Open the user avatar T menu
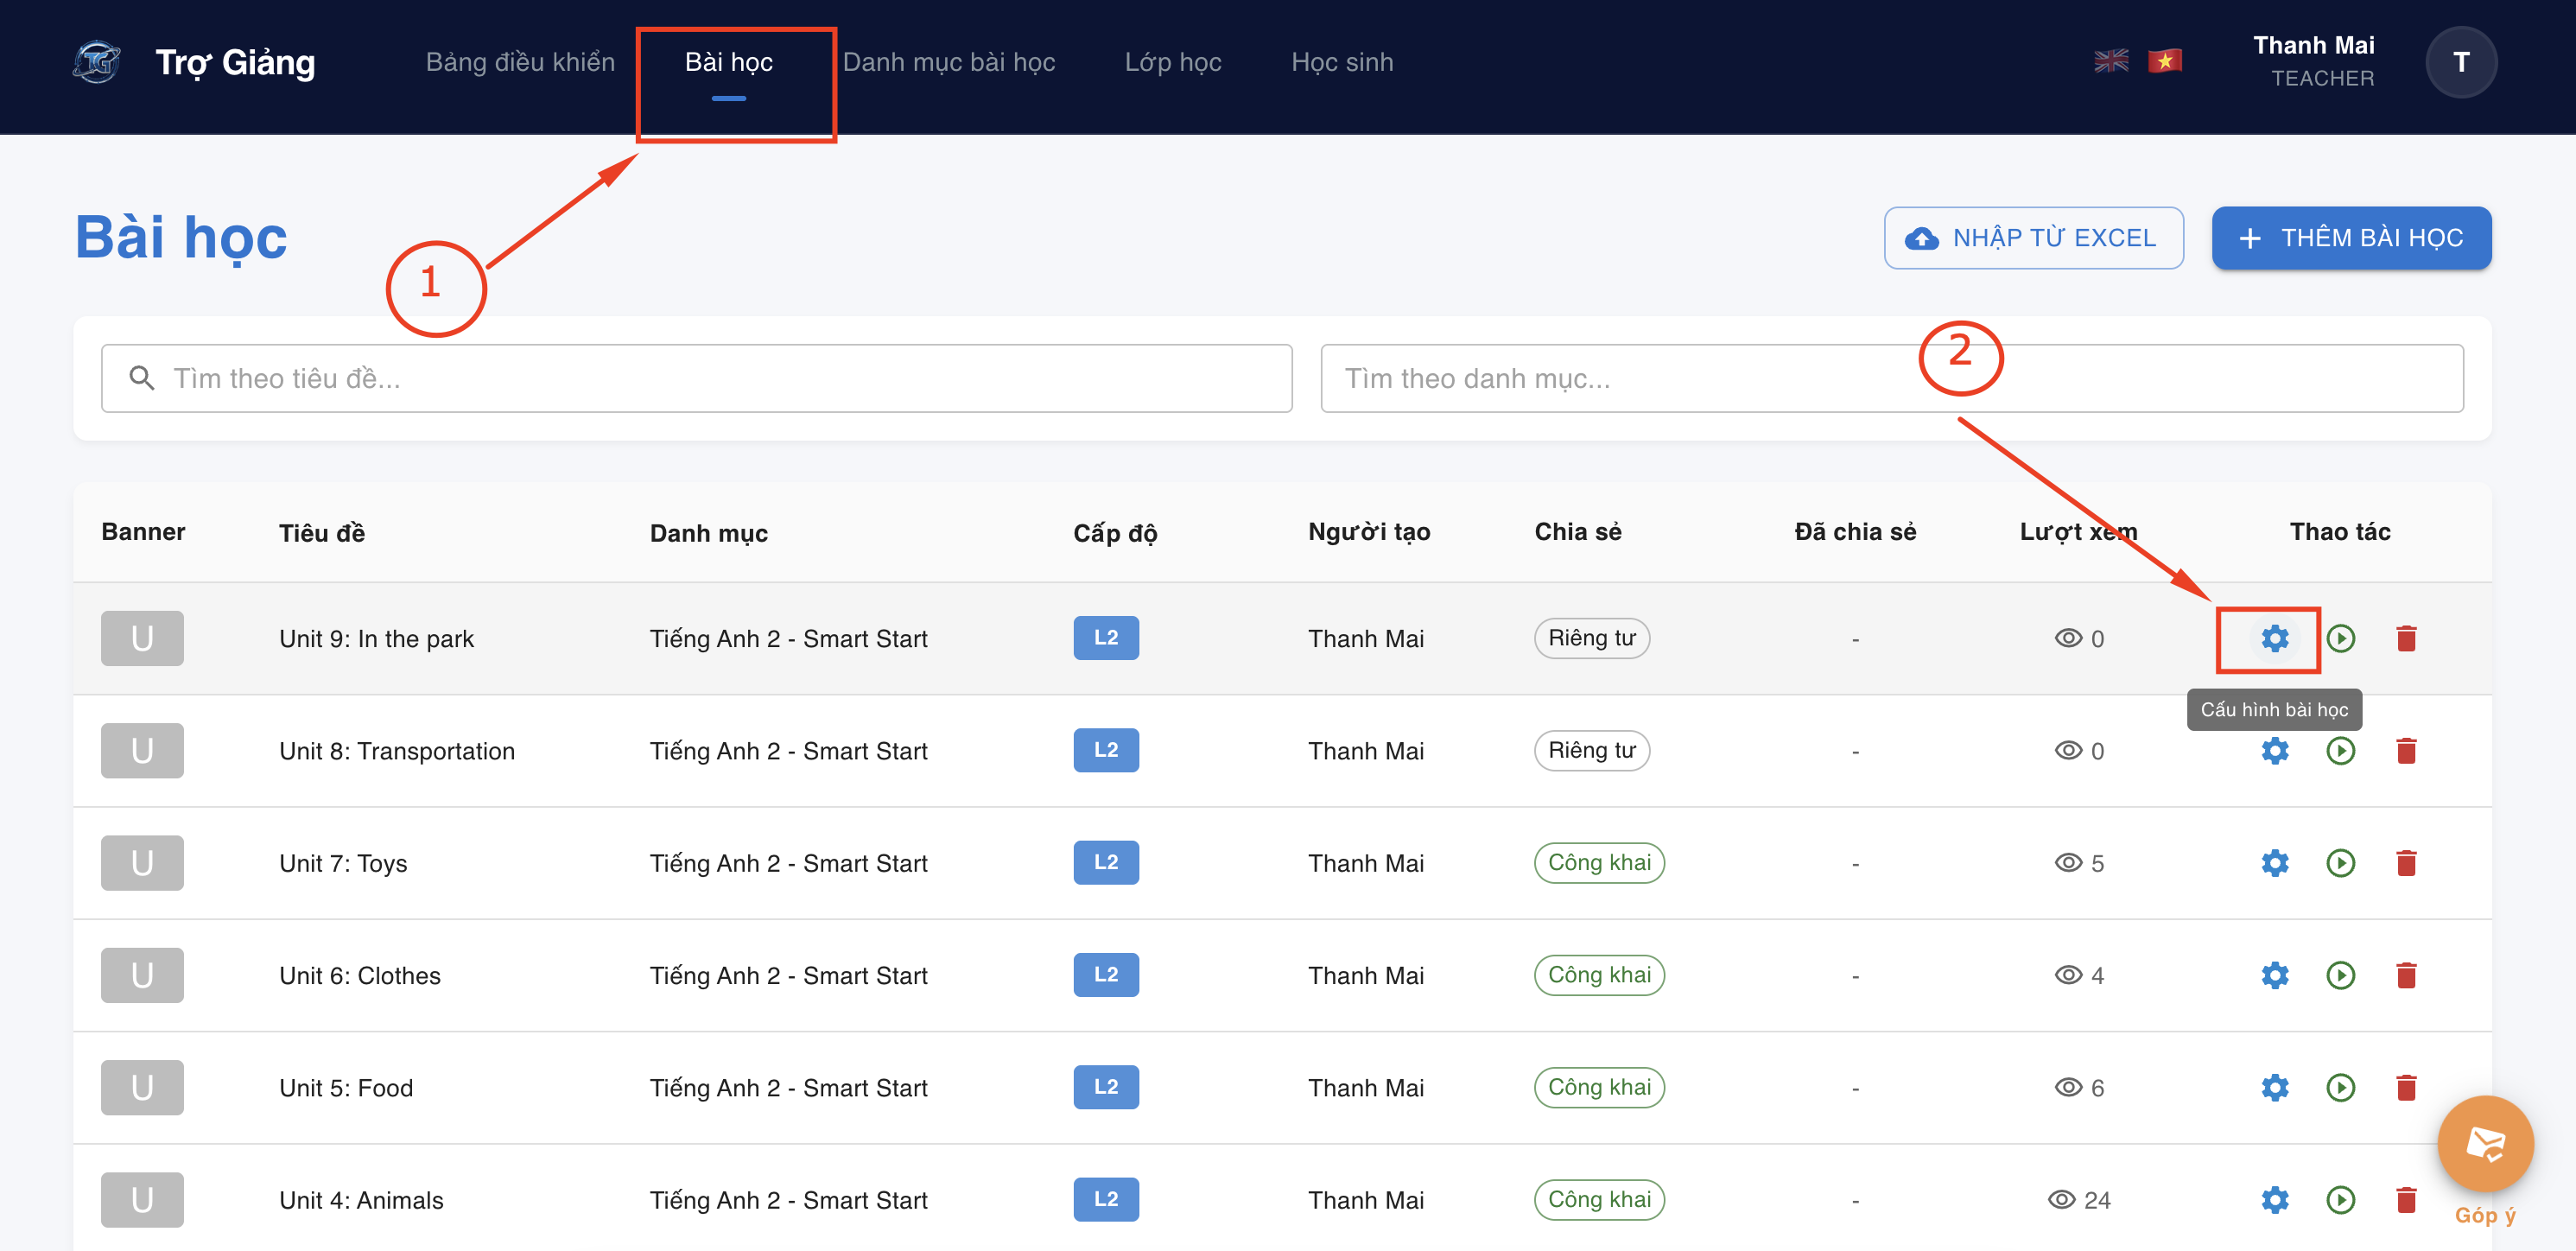Image resolution: width=2576 pixels, height=1251 pixels. pos(2460,62)
